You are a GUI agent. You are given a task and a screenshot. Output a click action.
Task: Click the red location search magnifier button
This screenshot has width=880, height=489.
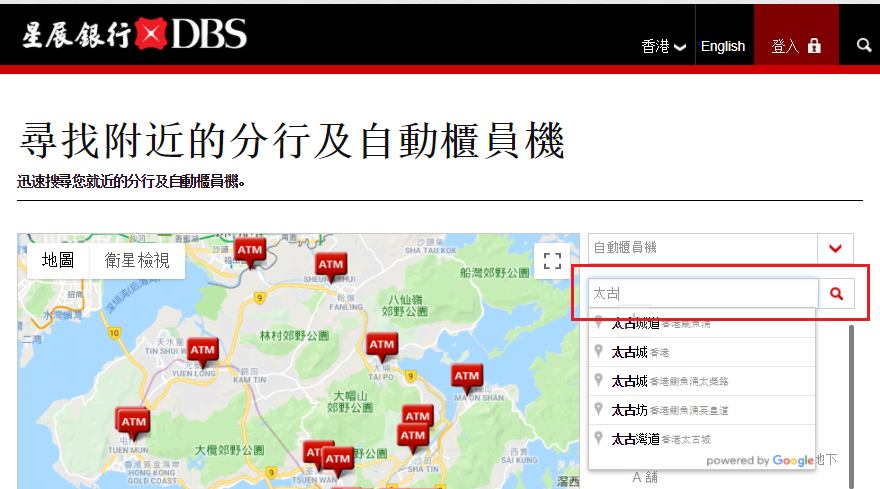tap(837, 293)
